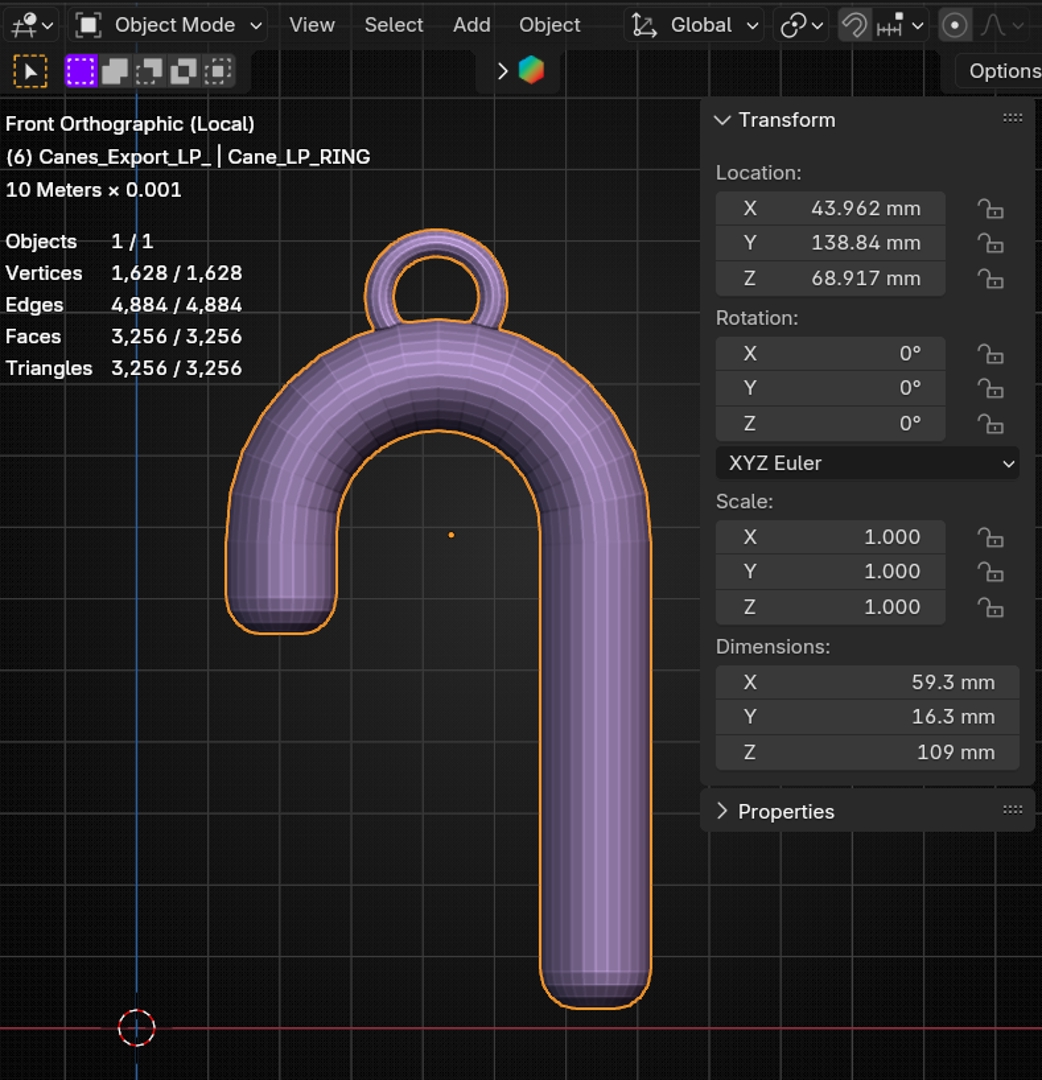Choose the Set new selection mode icon
This screenshot has width=1042, height=1080.
coord(81,71)
